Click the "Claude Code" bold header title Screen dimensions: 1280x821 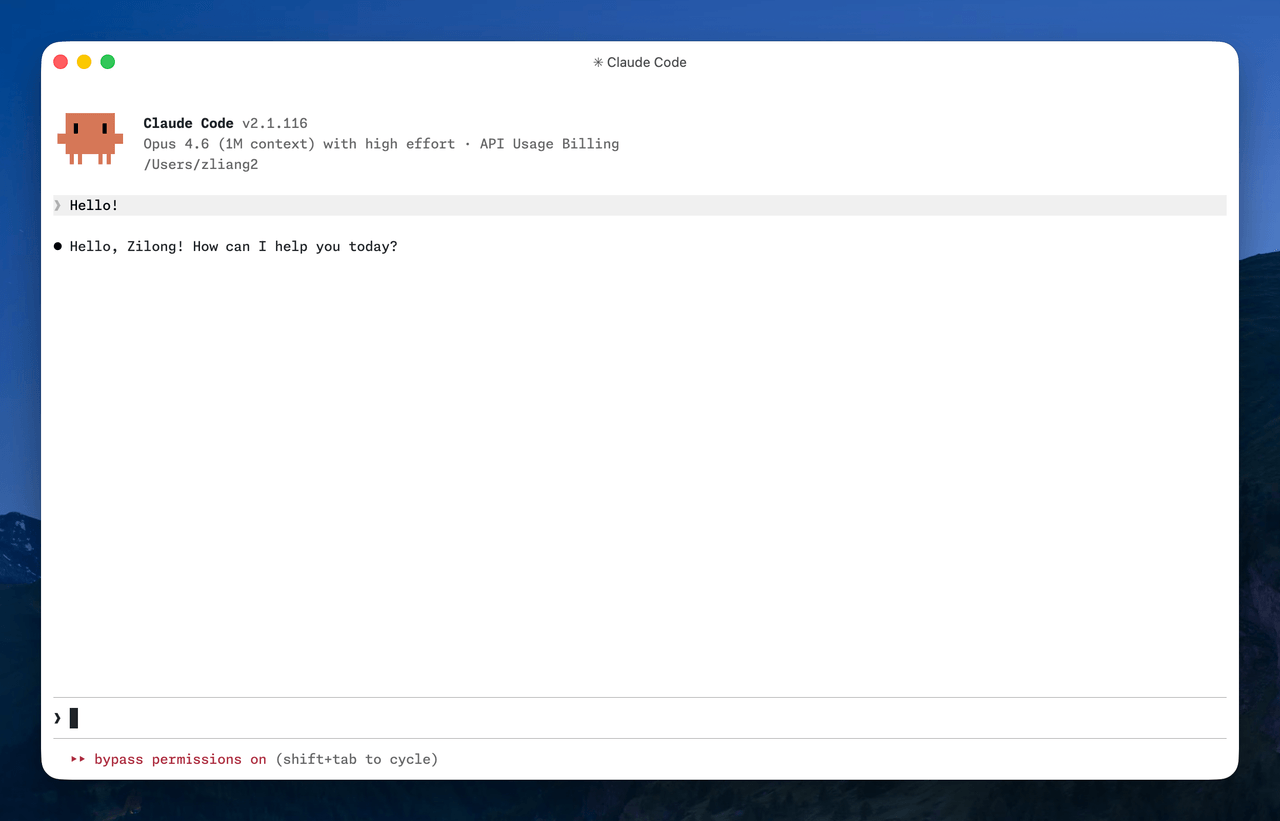188,123
